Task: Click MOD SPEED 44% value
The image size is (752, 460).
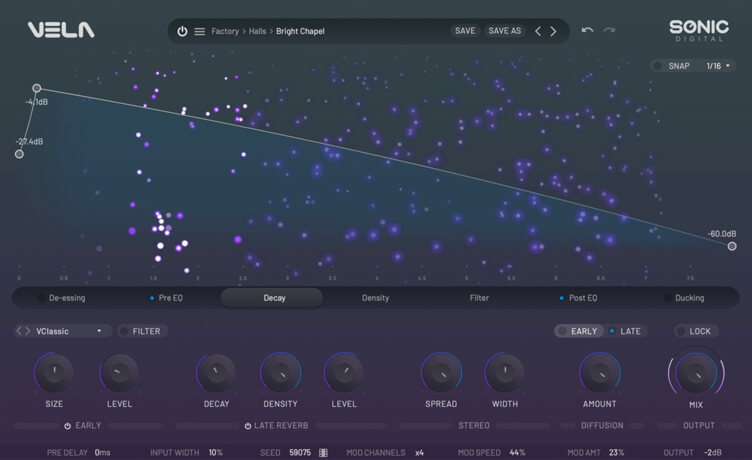Action: (x=517, y=453)
